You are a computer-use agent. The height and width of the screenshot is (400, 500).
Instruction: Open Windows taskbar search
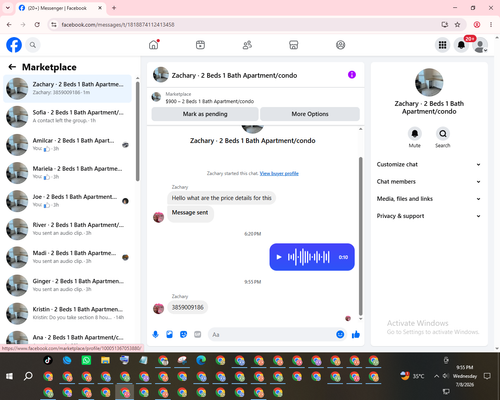28,376
